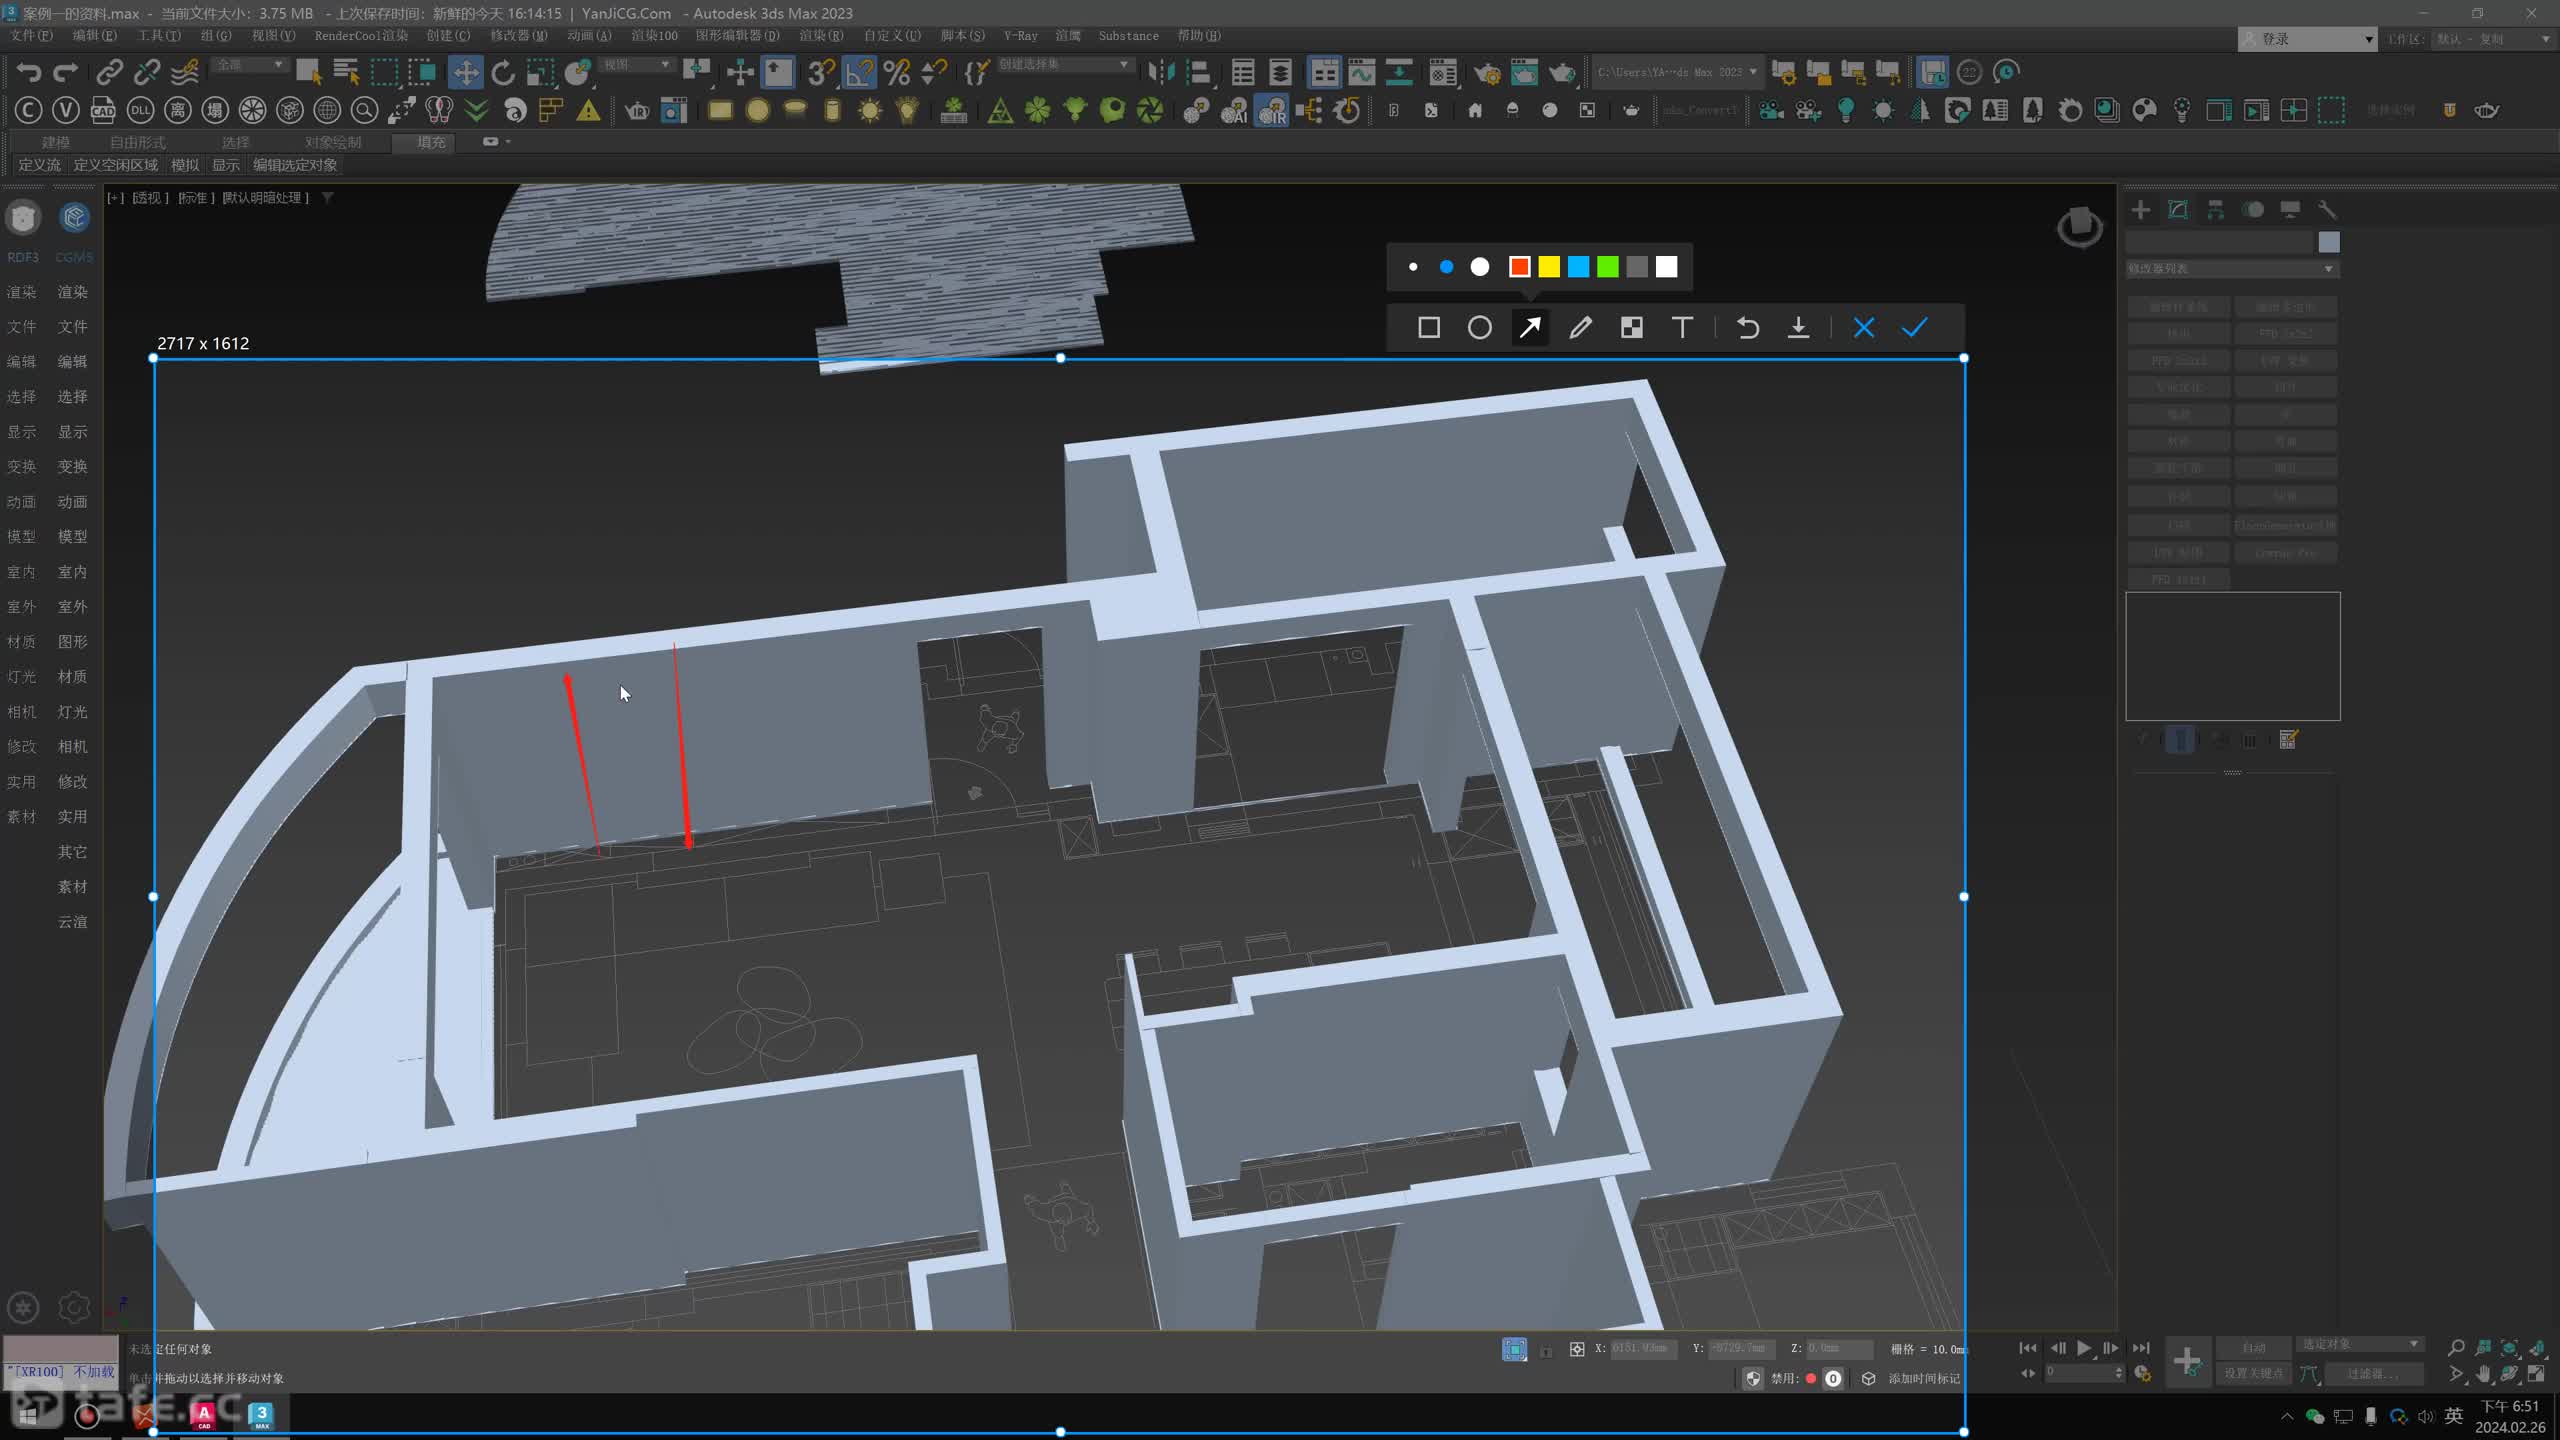Click the yellow sun light icon
The height and width of the screenshot is (1440, 2560).
click(870, 110)
